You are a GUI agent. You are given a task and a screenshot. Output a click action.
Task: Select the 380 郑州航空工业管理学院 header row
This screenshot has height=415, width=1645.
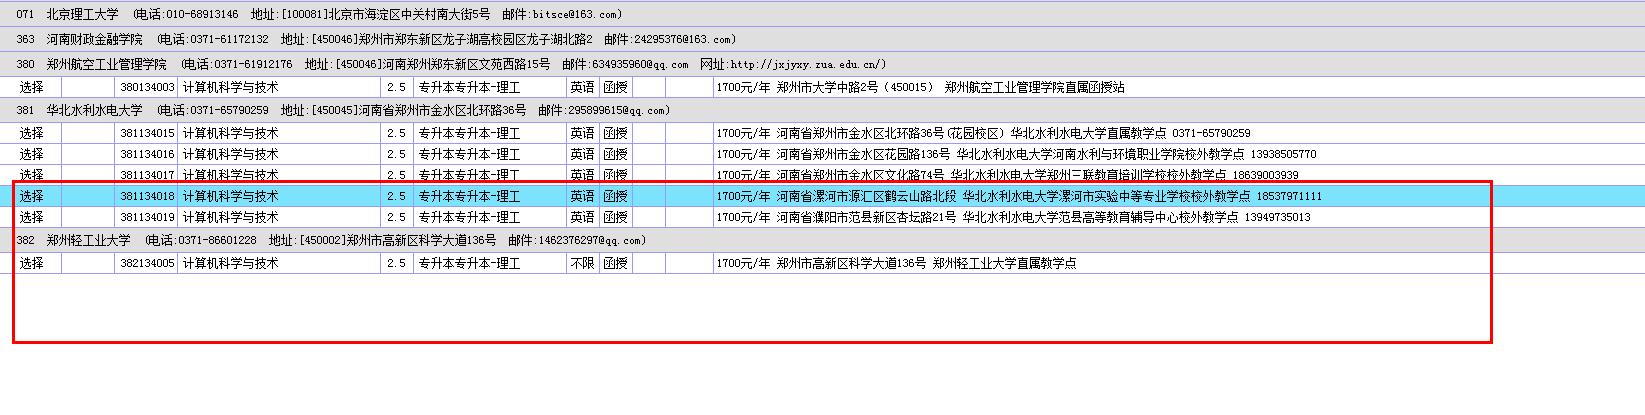[x=822, y=64]
